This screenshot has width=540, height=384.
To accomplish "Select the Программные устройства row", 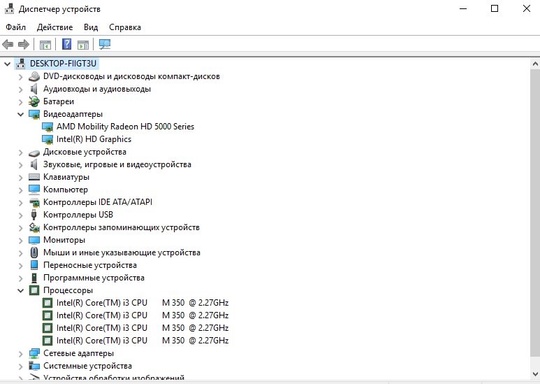I will (94, 278).
